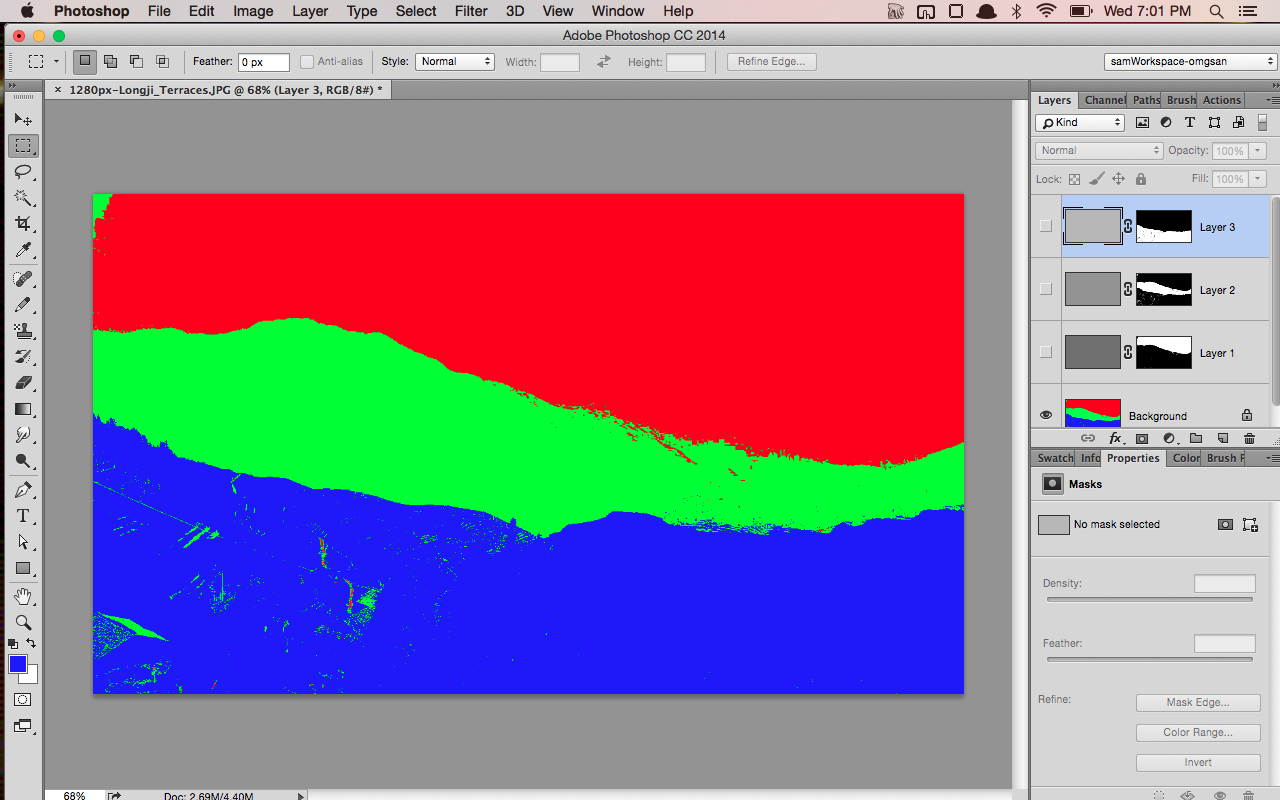Select the Horizontal Type tool

23,516
